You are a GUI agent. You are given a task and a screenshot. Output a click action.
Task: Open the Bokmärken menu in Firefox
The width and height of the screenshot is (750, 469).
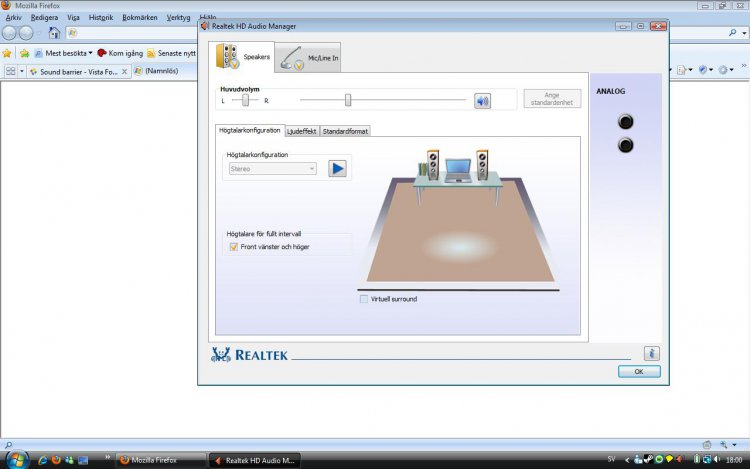[x=140, y=18]
